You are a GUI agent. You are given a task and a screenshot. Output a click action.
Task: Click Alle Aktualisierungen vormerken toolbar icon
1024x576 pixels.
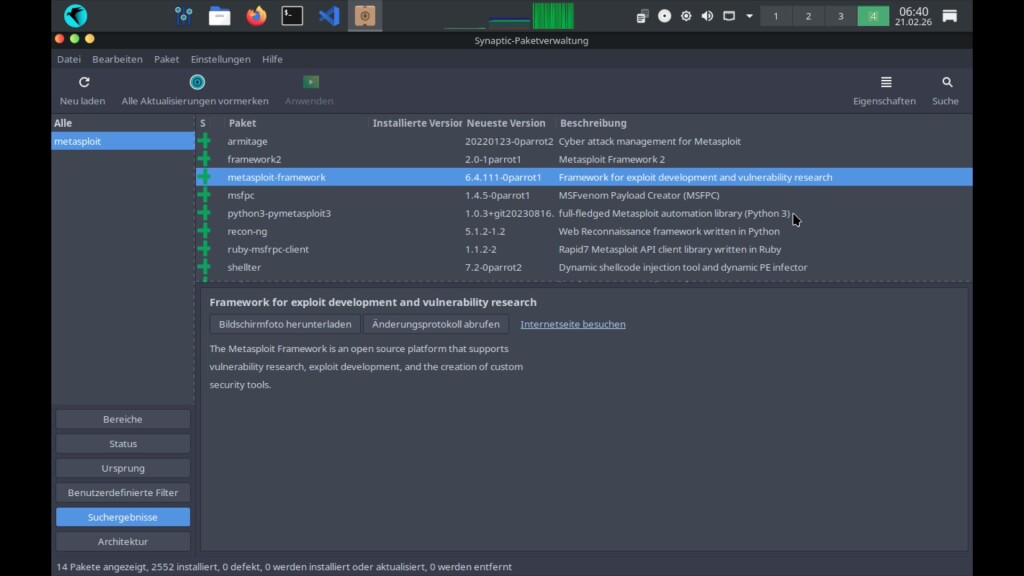tap(196, 83)
